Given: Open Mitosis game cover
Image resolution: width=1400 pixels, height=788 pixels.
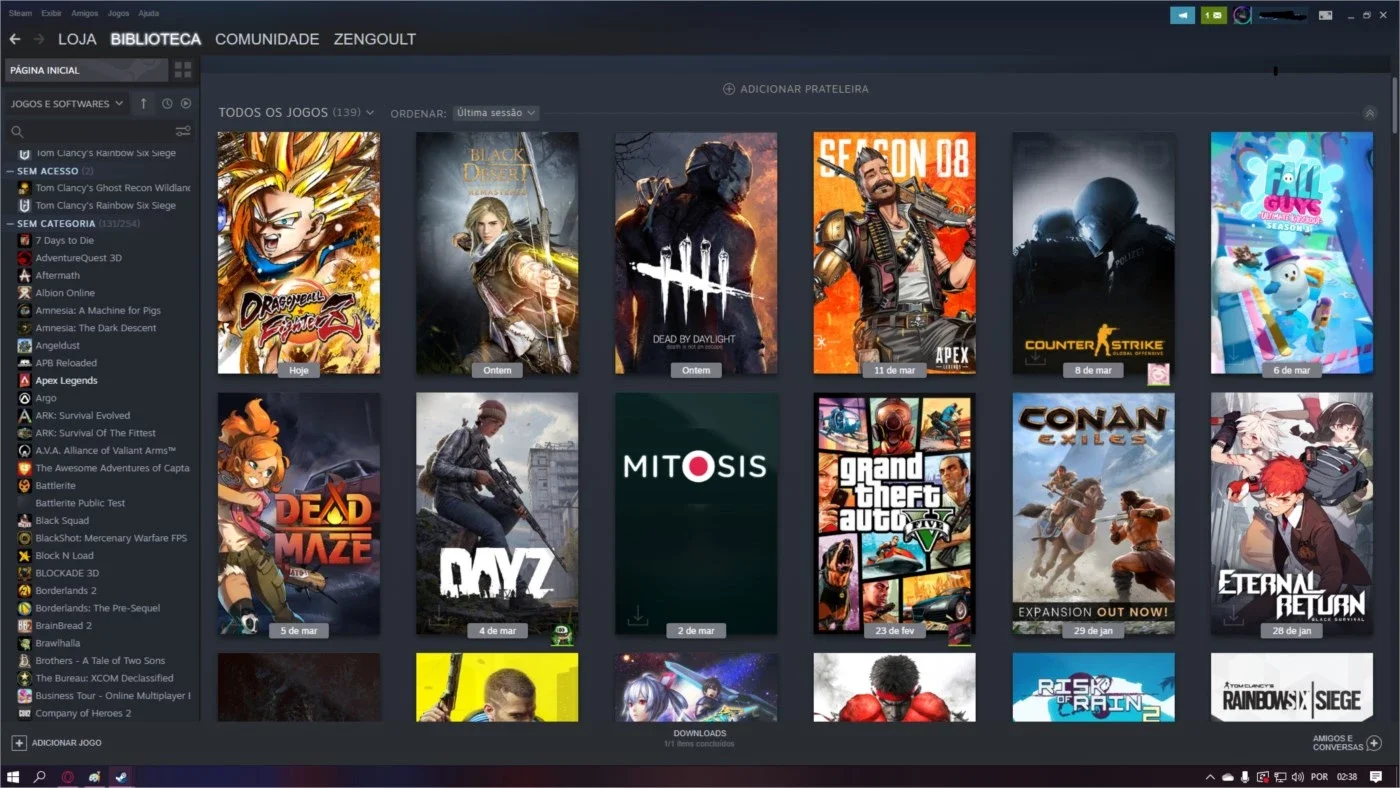Looking at the screenshot, I should point(696,513).
